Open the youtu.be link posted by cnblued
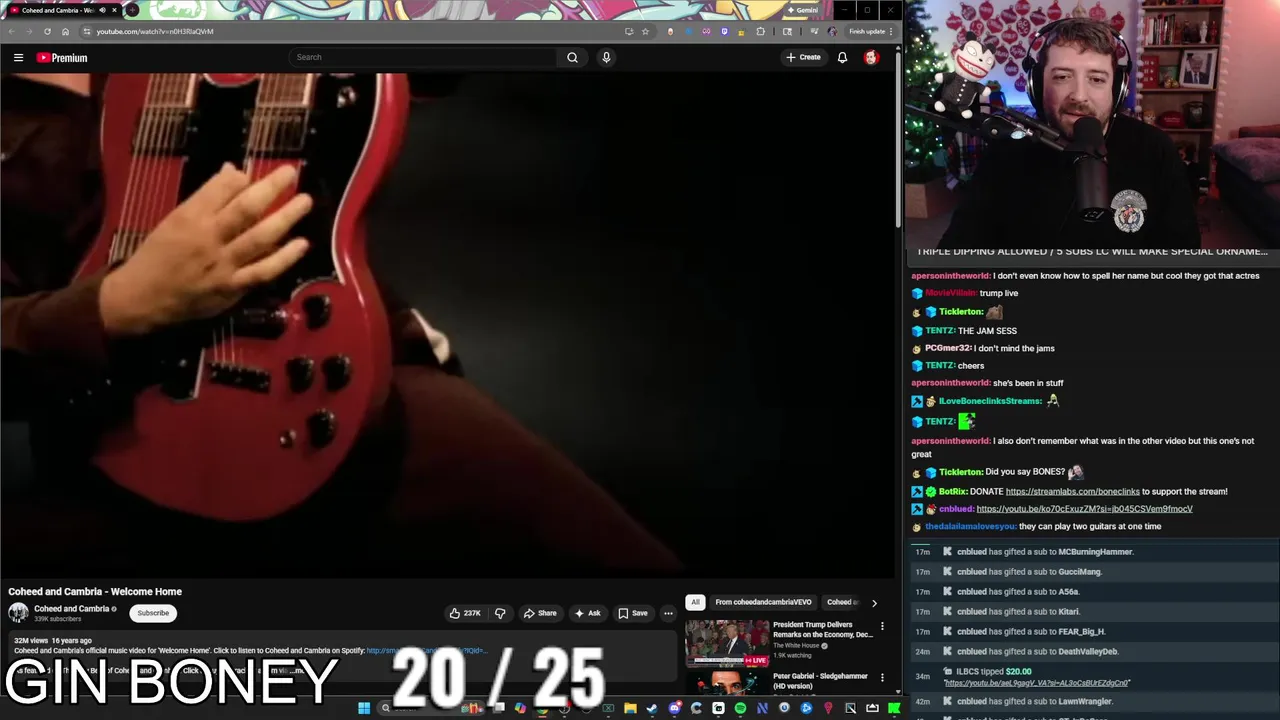This screenshot has height=720, width=1280. (x=1084, y=509)
